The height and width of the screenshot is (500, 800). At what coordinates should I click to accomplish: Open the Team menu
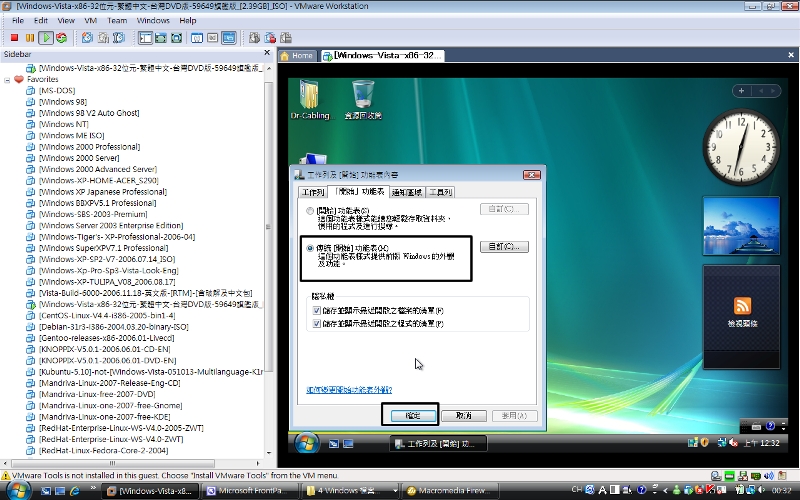(117, 20)
